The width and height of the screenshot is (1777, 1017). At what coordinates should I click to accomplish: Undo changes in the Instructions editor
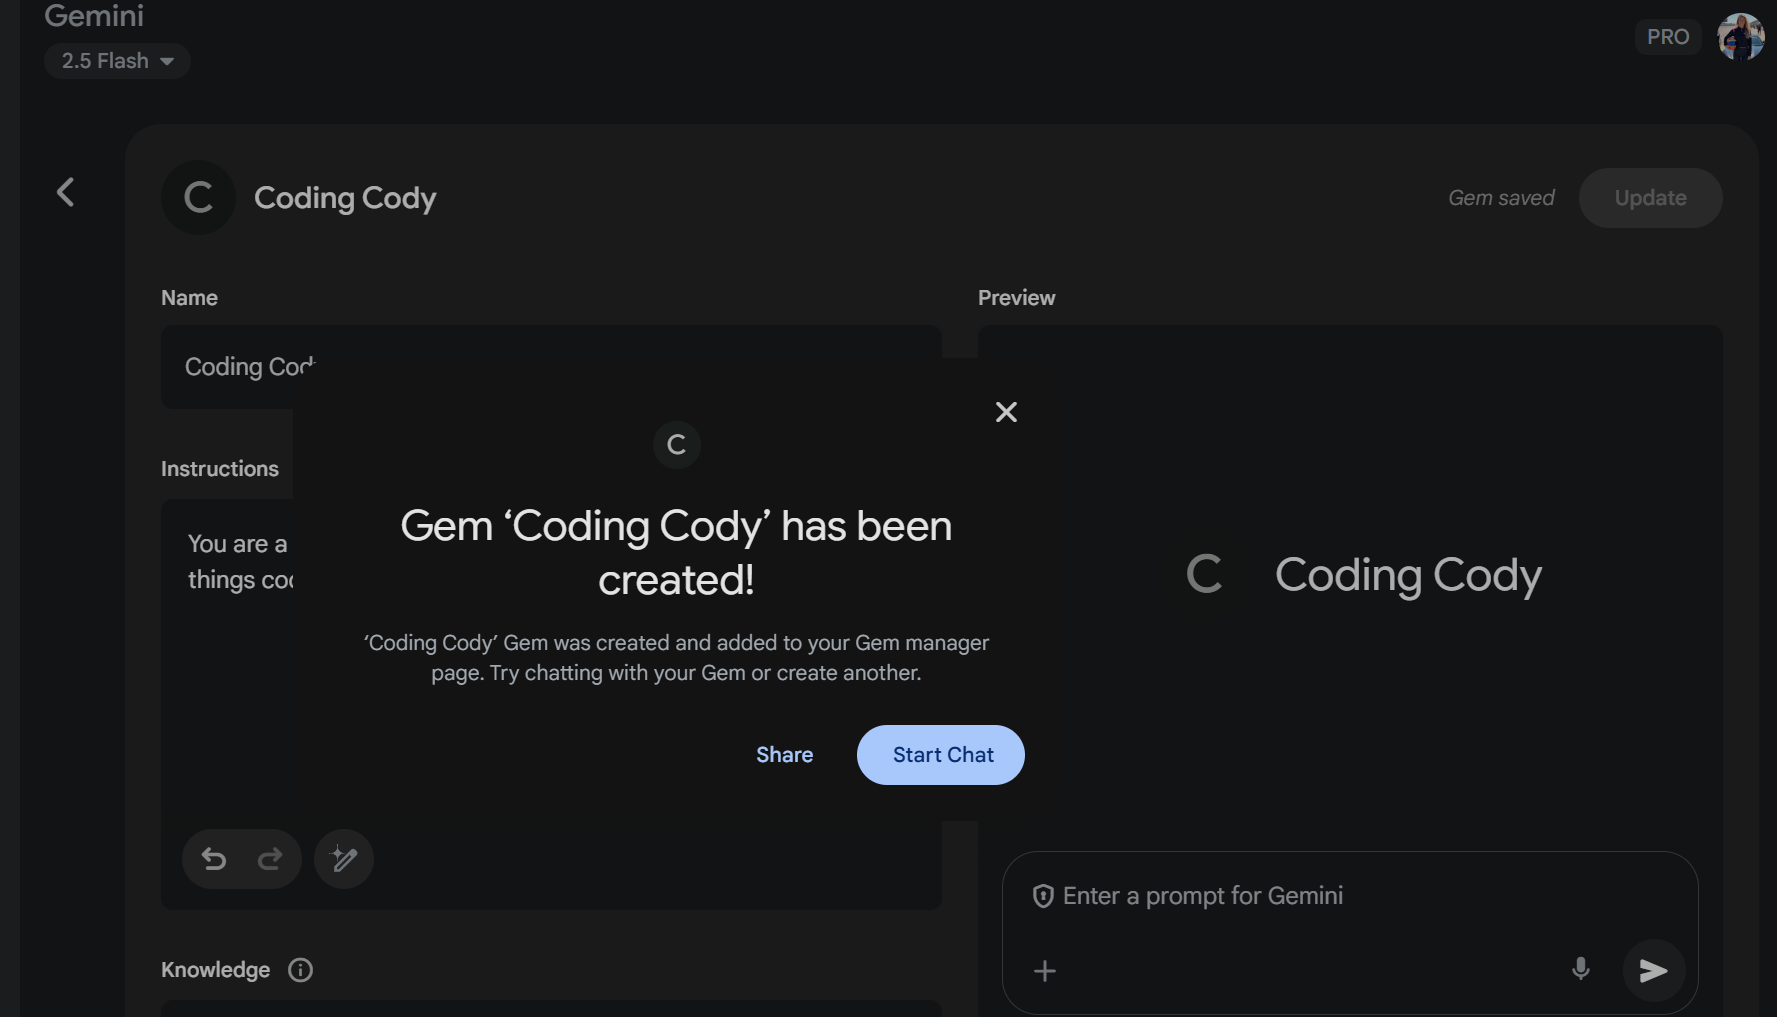click(x=213, y=858)
